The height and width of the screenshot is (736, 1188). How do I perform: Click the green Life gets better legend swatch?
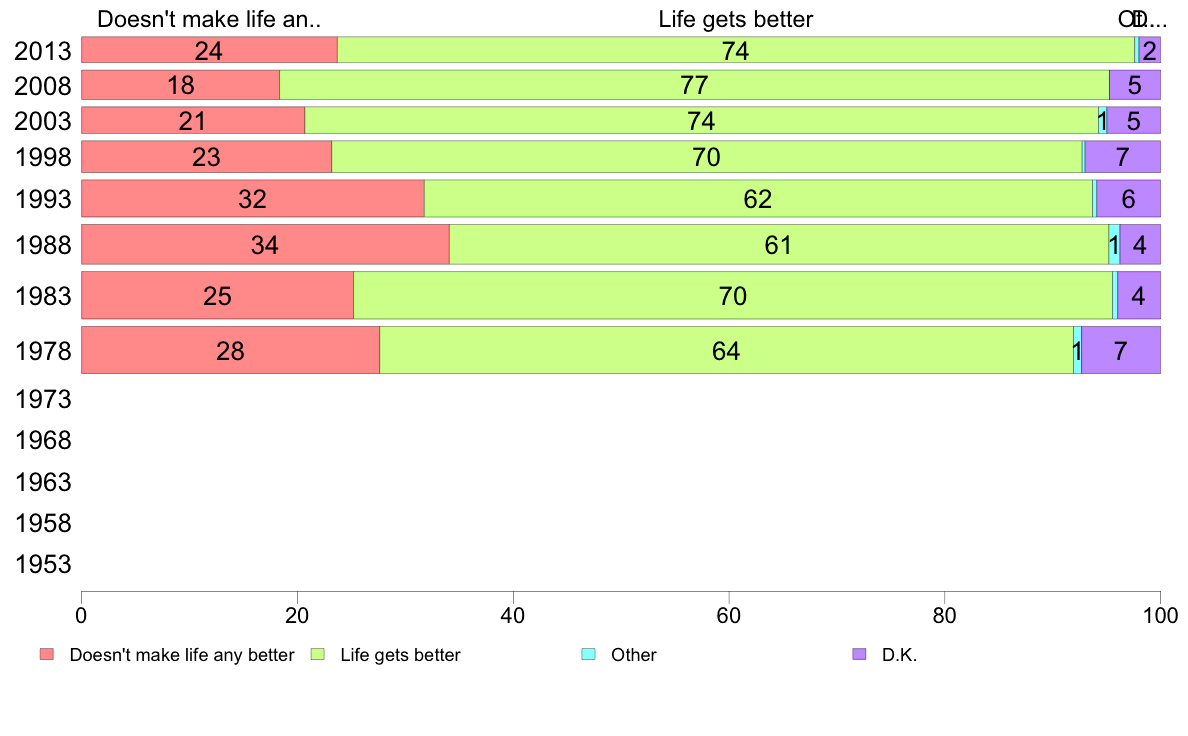tap(318, 655)
